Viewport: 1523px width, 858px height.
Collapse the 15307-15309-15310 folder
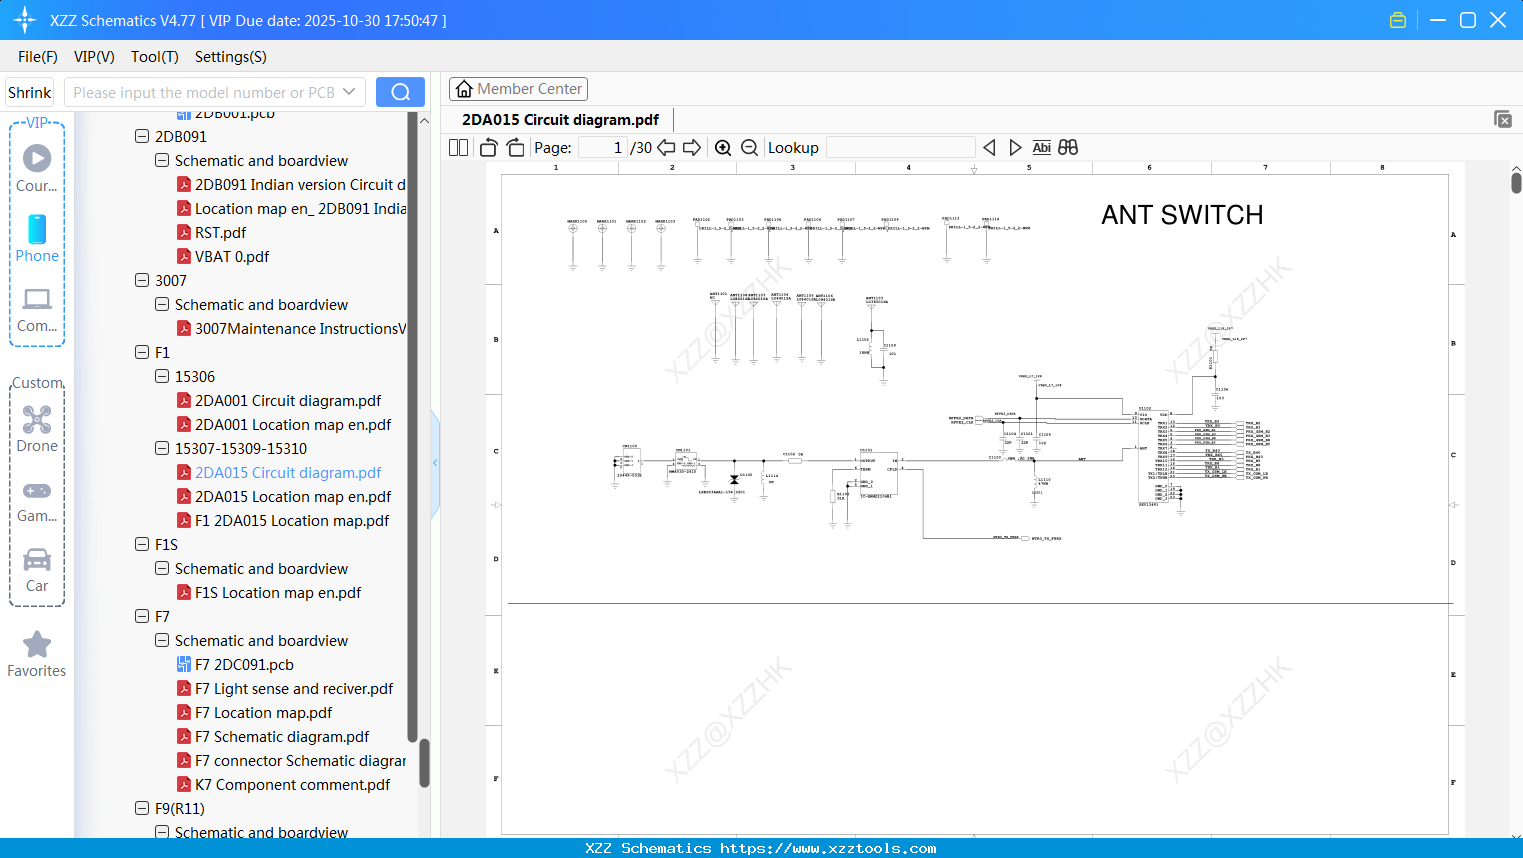point(162,448)
